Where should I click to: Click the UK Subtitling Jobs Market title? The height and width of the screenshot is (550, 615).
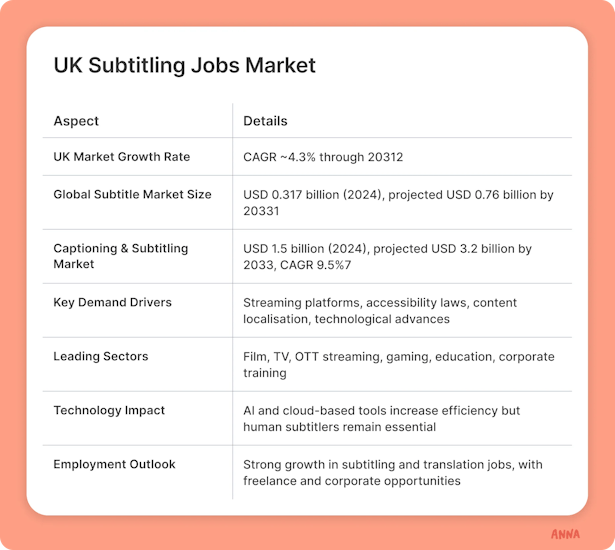(184, 65)
